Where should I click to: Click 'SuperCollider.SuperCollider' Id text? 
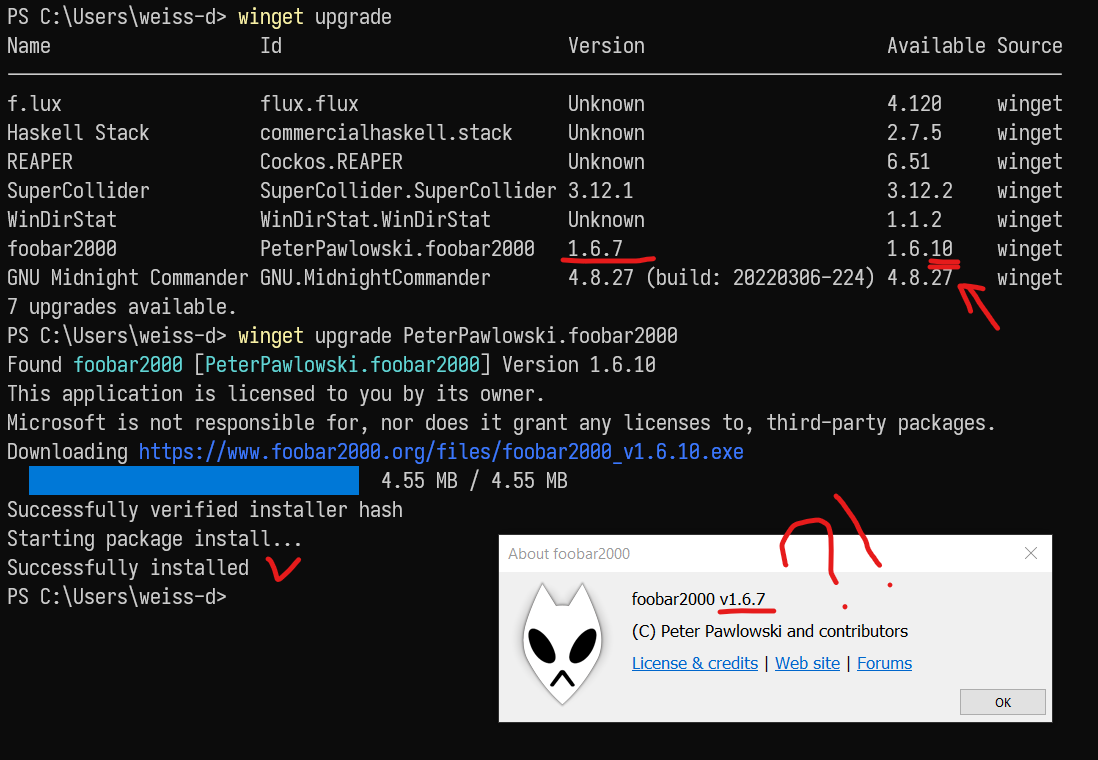408,191
